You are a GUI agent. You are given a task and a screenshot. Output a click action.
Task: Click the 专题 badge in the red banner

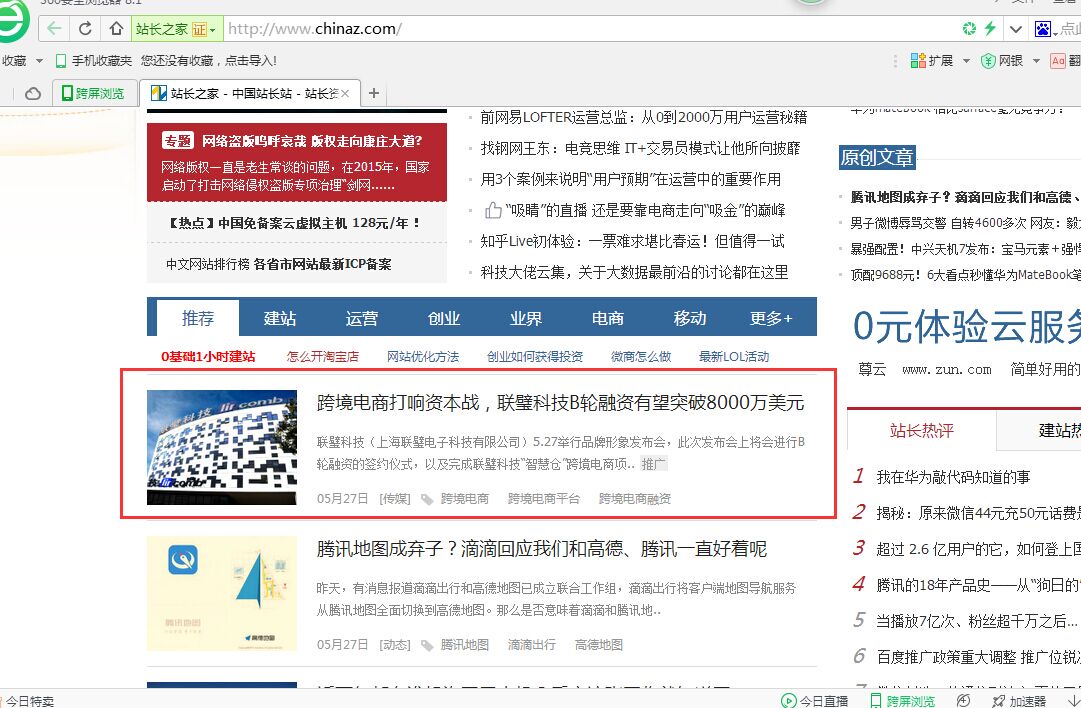[178, 141]
